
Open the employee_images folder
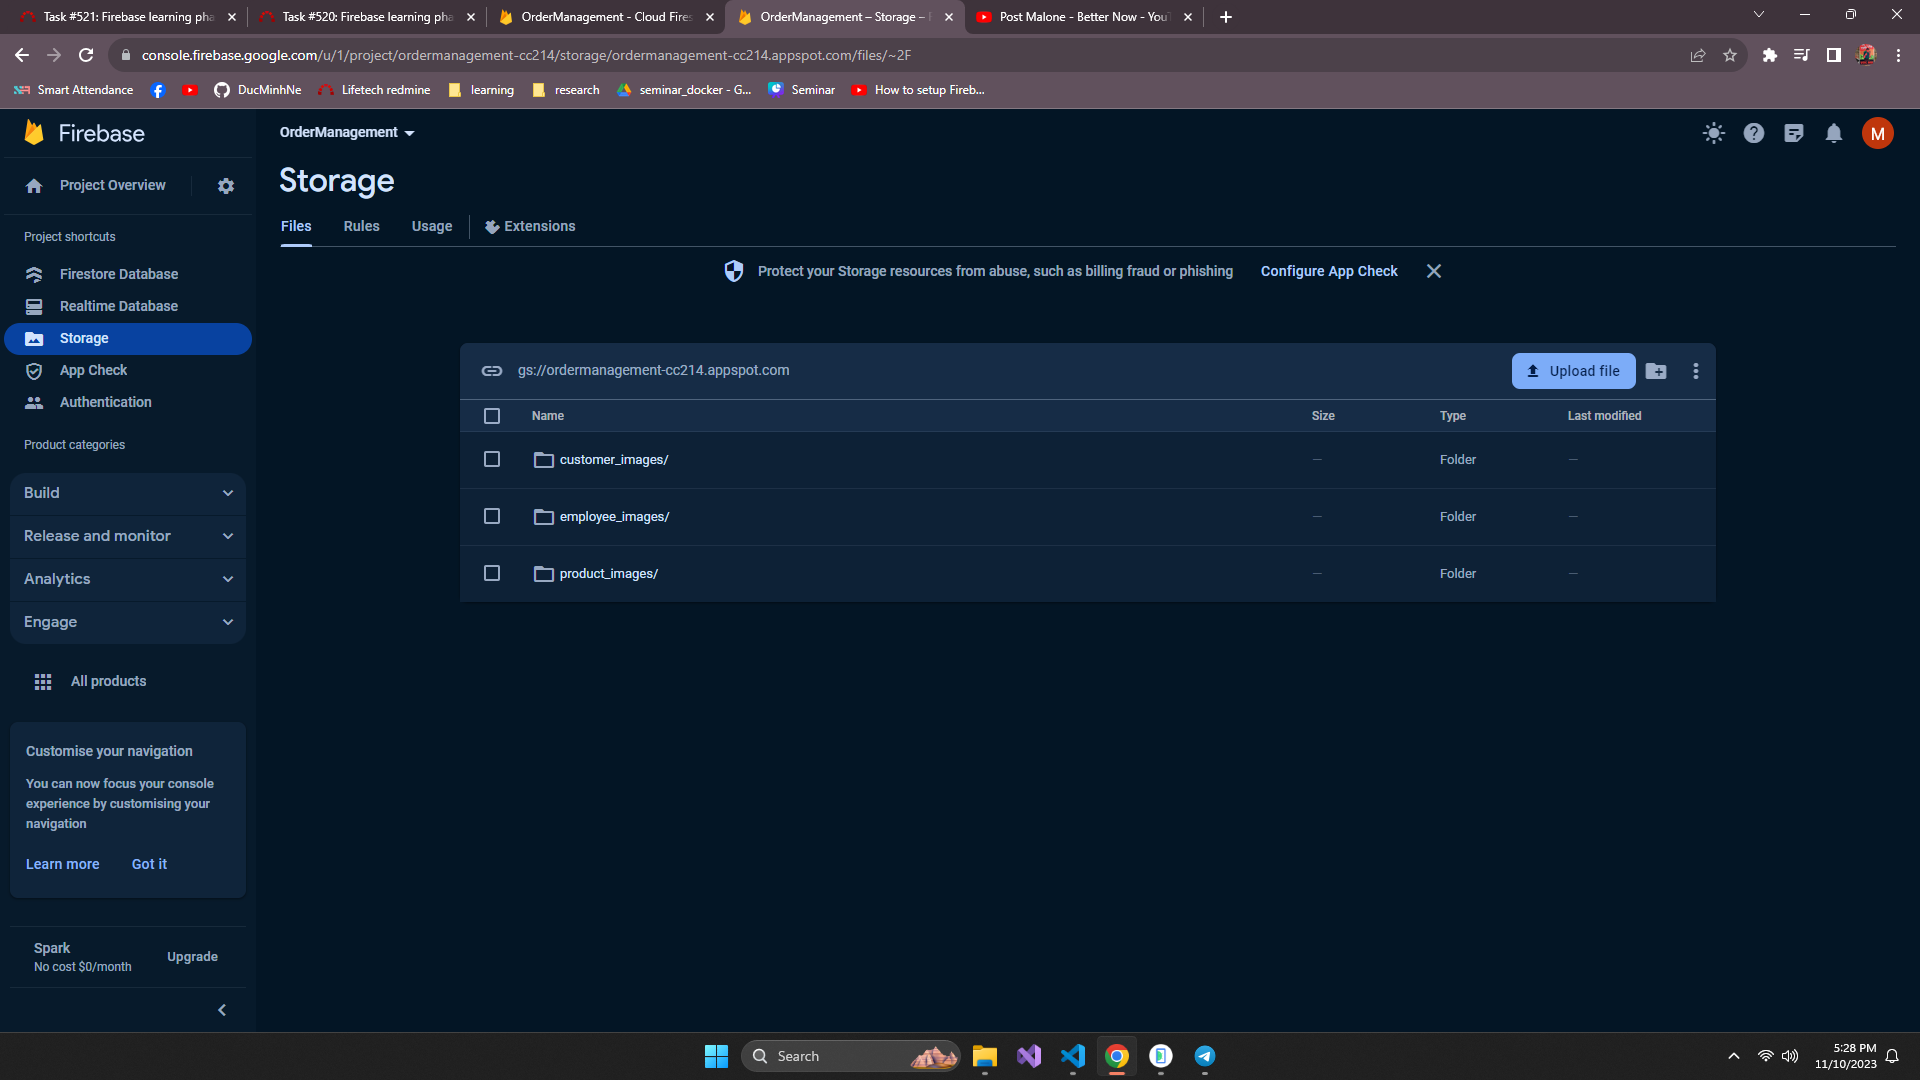tap(614, 517)
